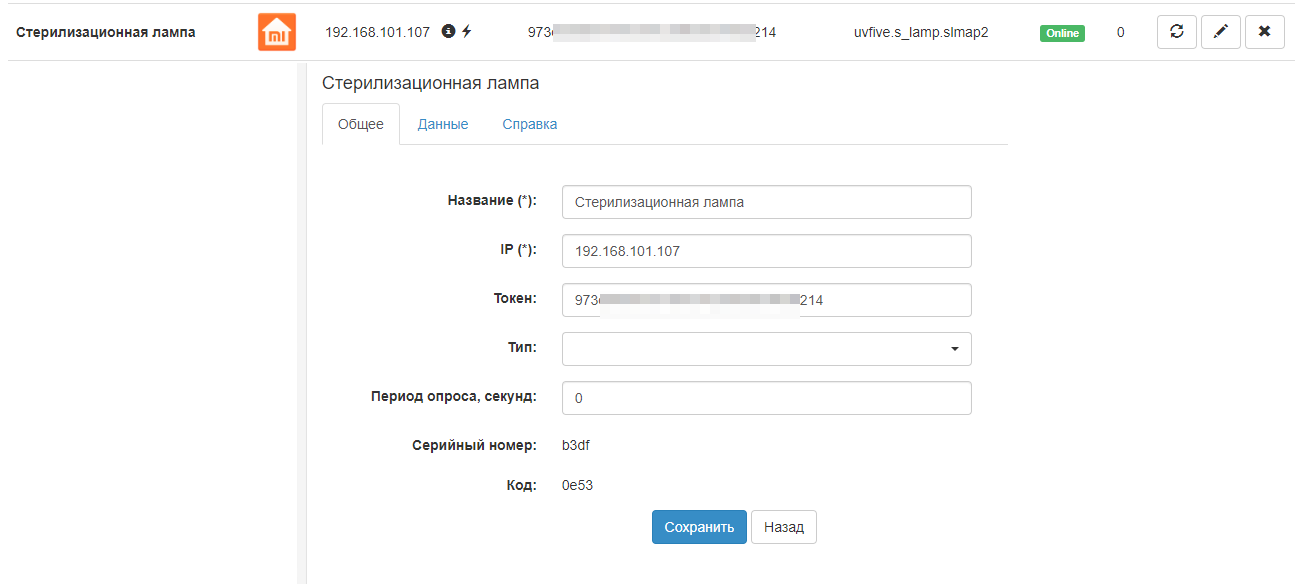Click into the IP address input field
This screenshot has height=584, width=1304.
[766, 251]
